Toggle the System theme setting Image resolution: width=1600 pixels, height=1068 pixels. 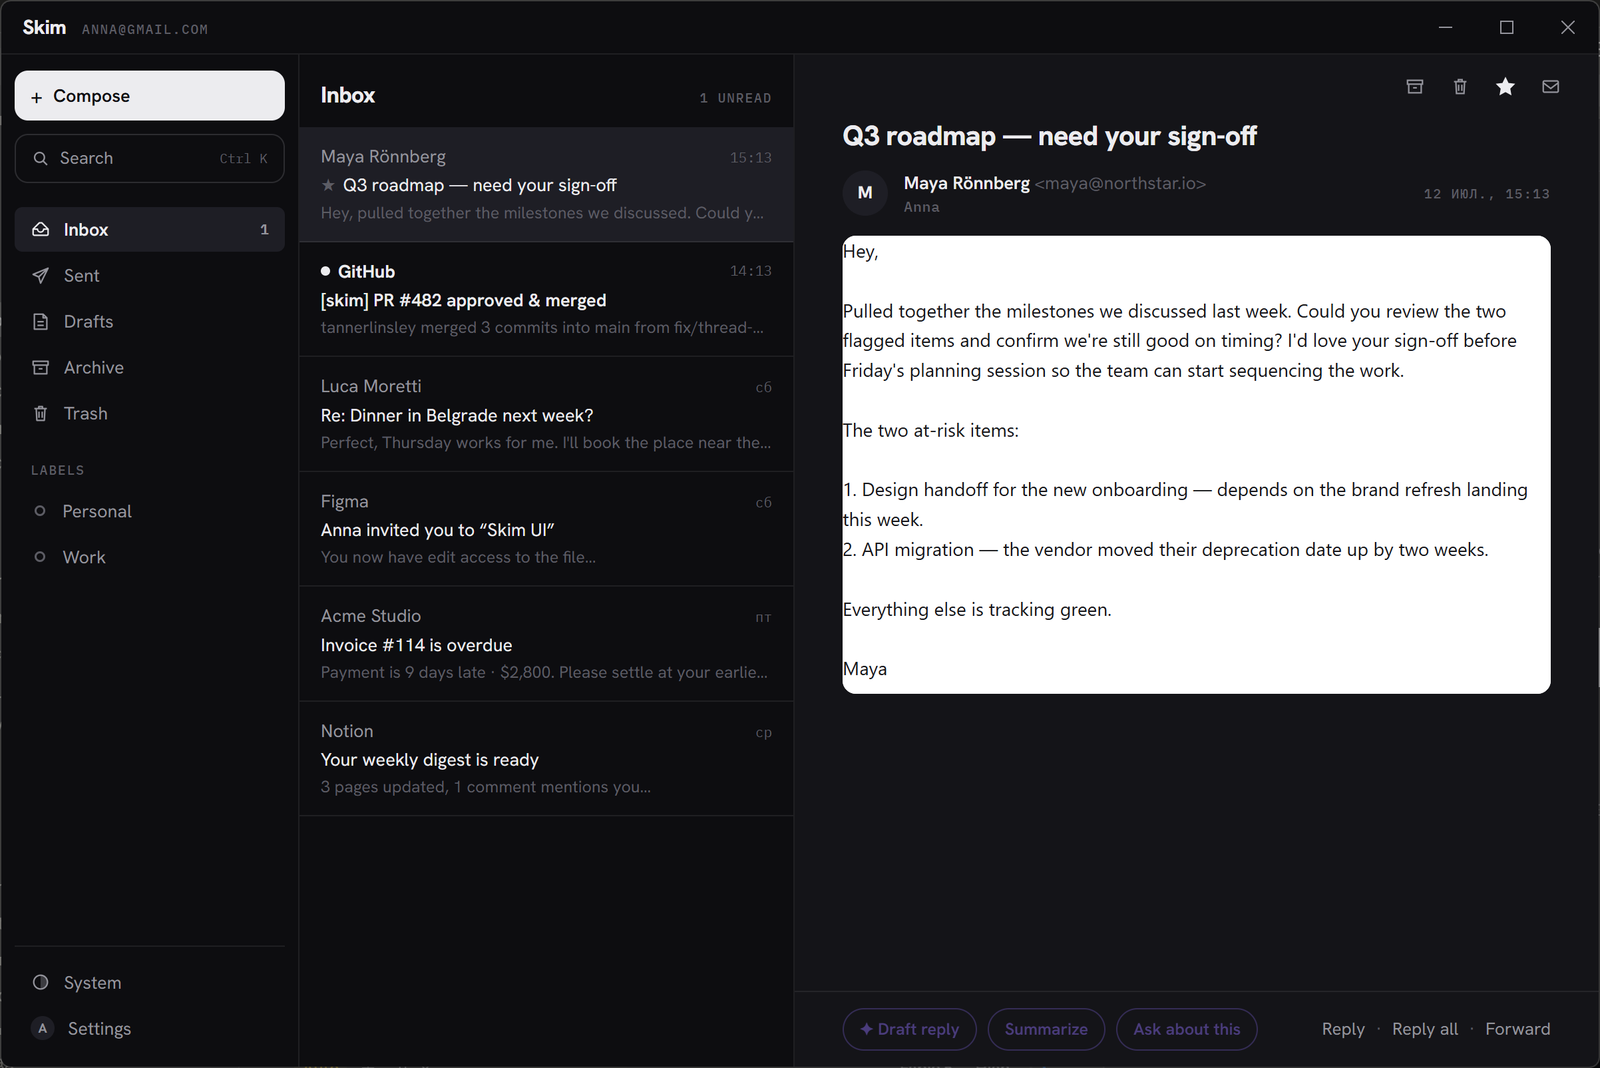[149, 983]
